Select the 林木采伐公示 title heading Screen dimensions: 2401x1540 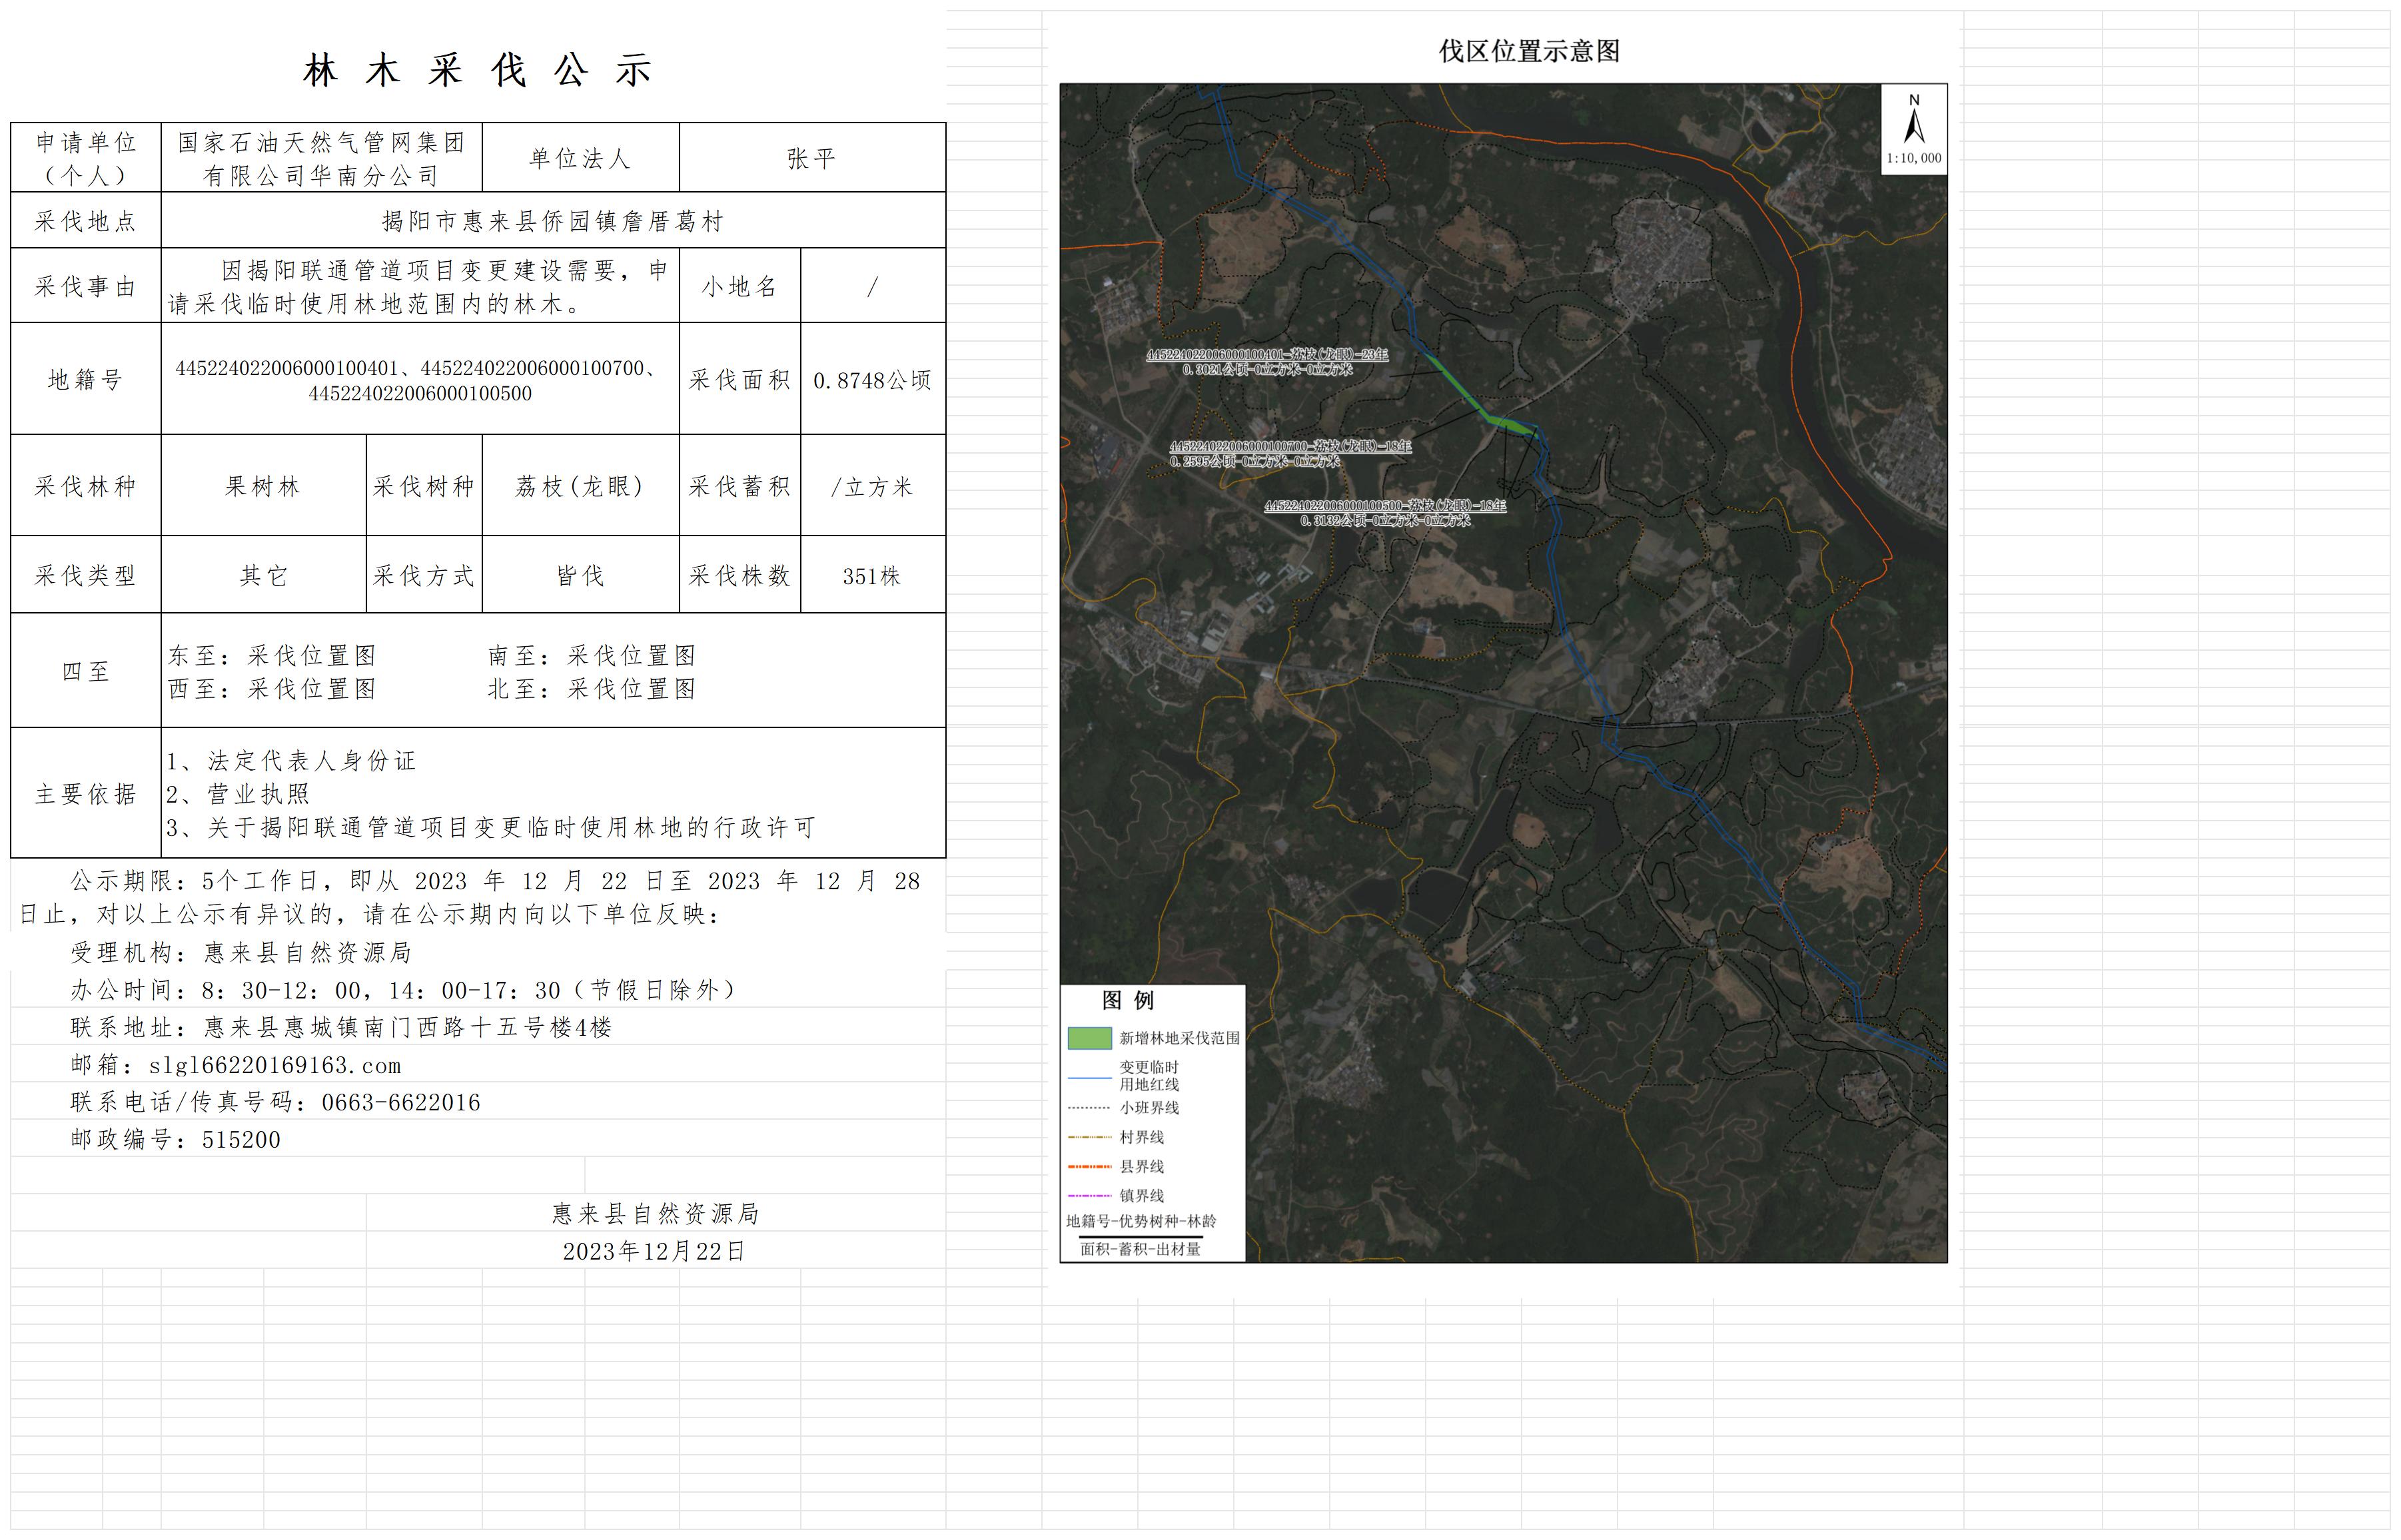pyautogui.click(x=478, y=71)
